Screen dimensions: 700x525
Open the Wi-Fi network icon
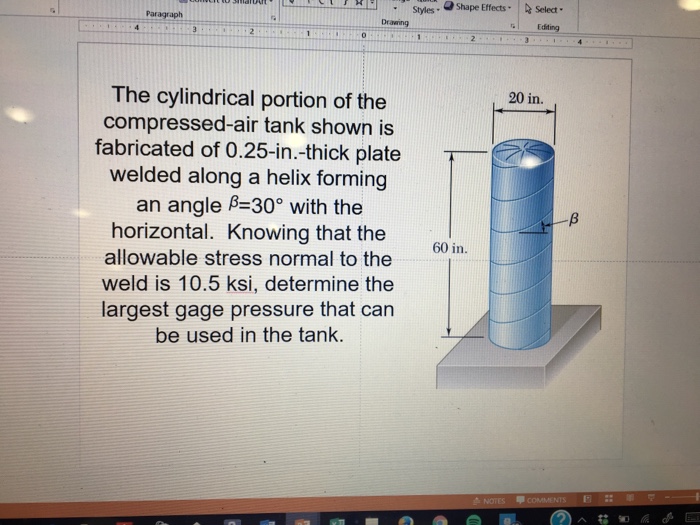[x=646, y=518]
